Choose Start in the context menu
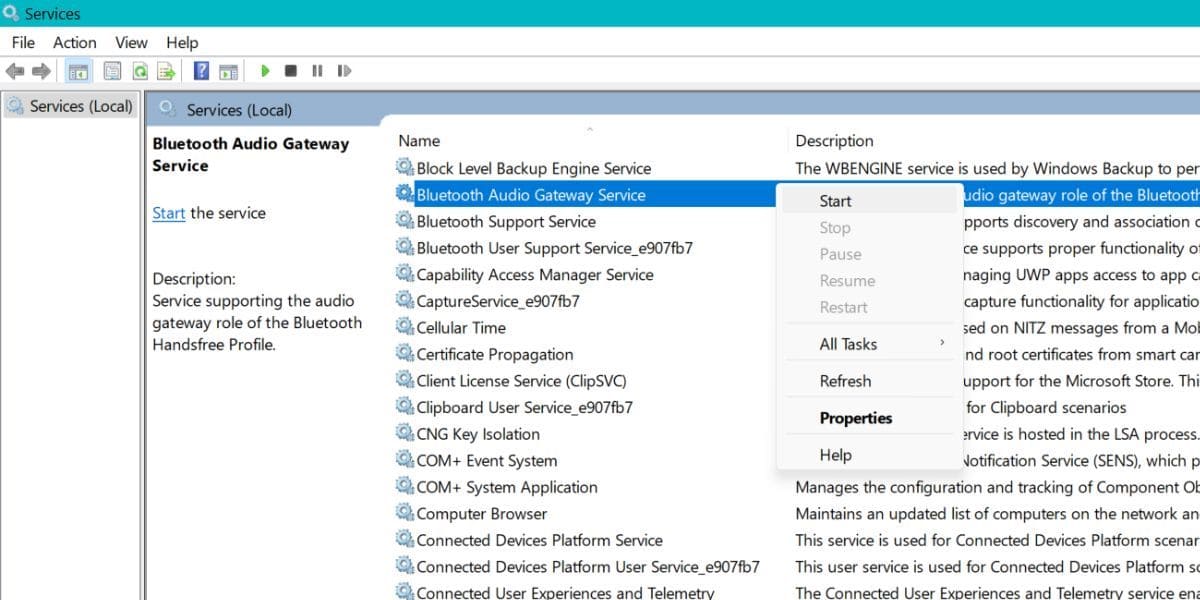Screen dimensions: 1200x600 tap(835, 201)
